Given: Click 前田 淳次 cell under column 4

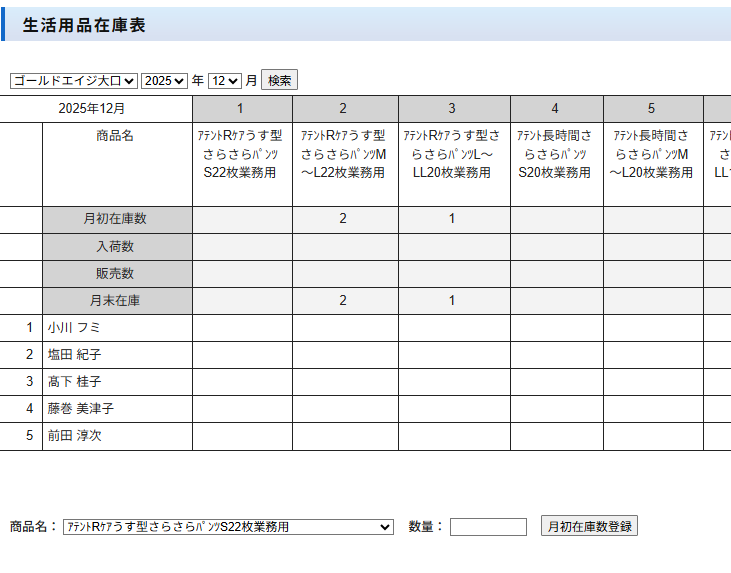Looking at the screenshot, I should (x=556, y=436).
